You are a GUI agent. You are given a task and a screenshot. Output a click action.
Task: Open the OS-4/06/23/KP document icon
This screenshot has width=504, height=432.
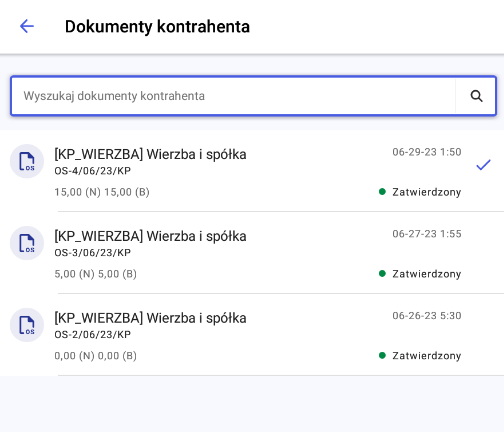coord(27,161)
